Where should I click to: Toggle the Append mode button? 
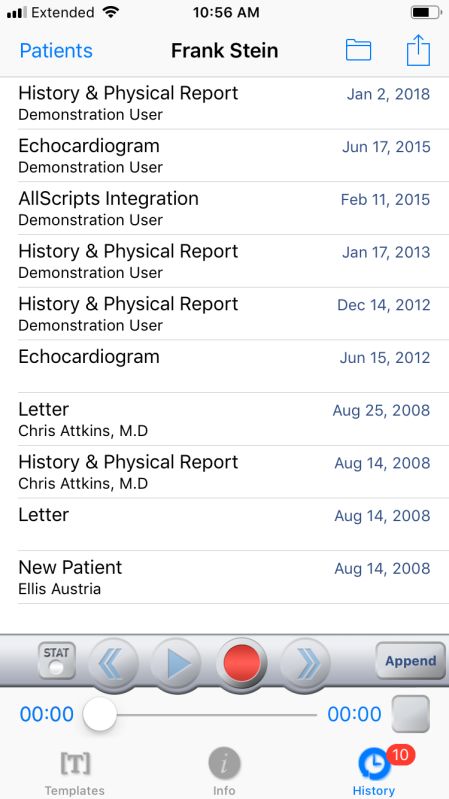pyautogui.click(x=411, y=661)
